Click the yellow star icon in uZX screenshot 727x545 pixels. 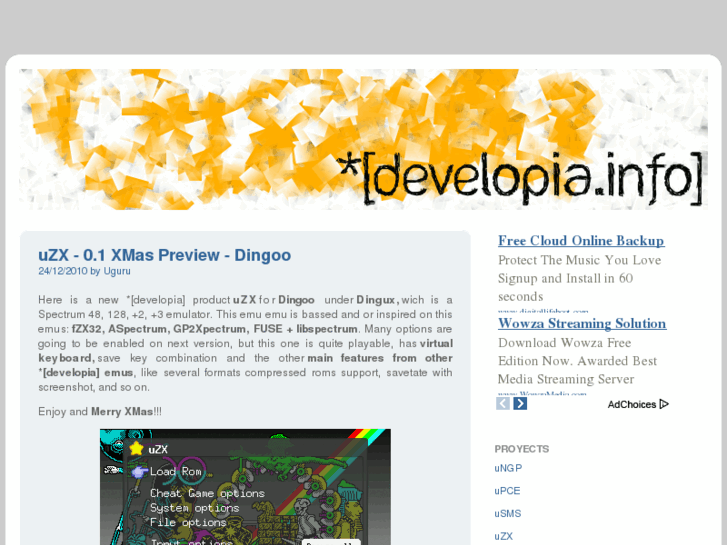click(136, 448)
